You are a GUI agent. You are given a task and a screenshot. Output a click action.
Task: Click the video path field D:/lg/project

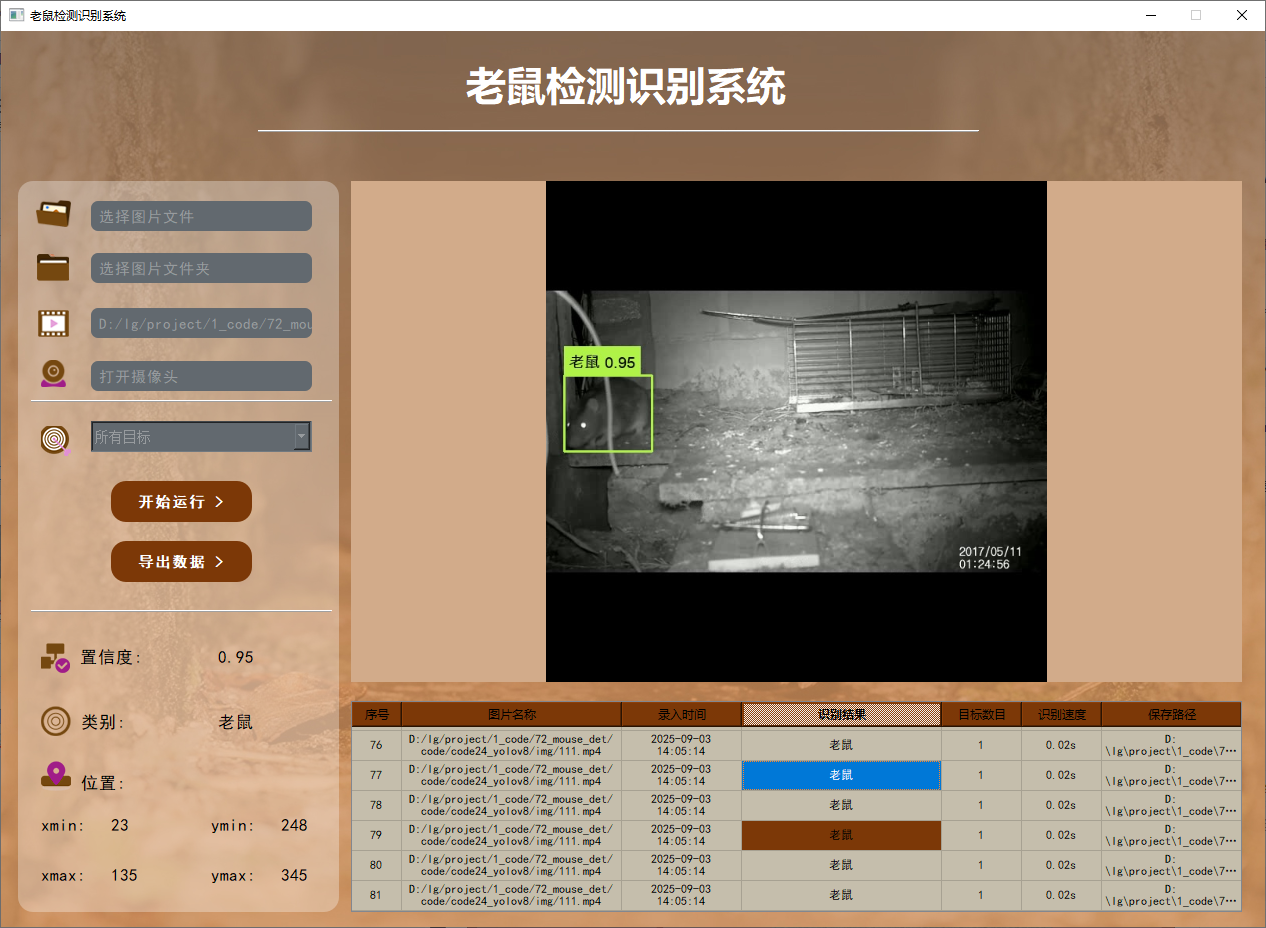coord(201,323)
